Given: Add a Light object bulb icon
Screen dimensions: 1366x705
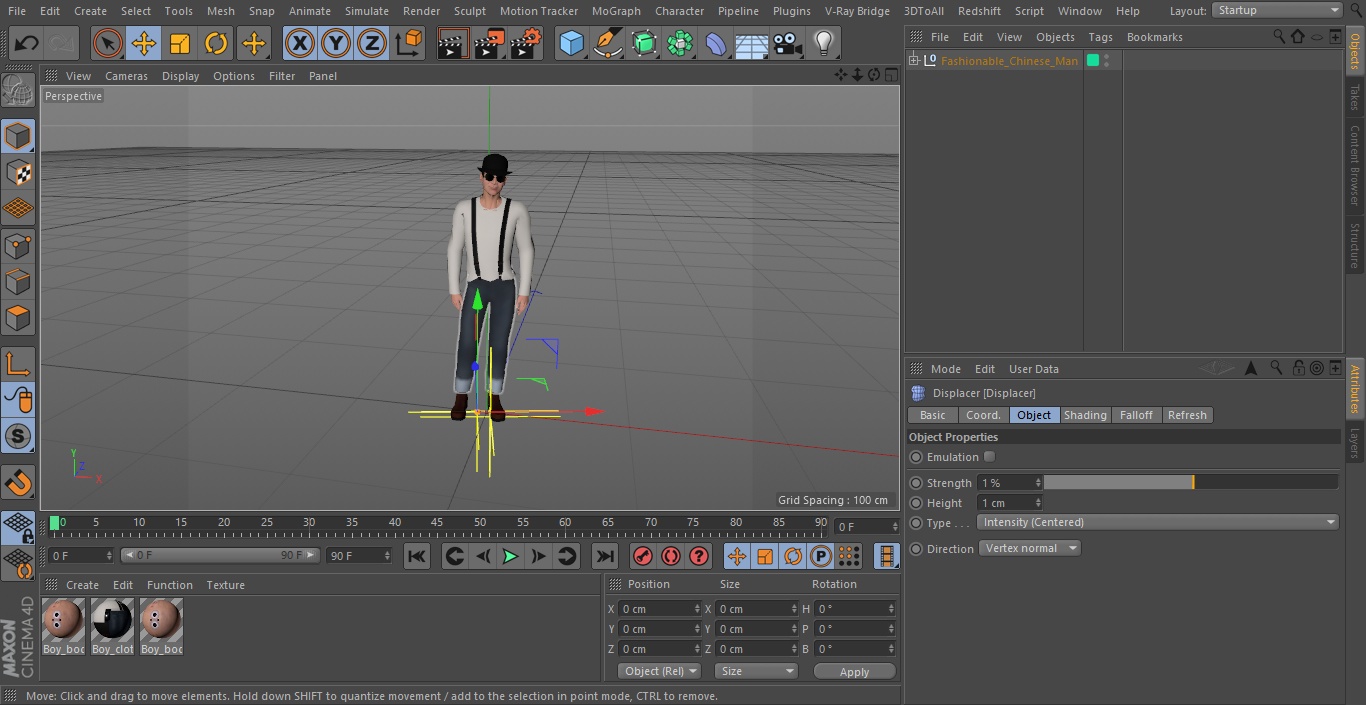Looking at the screenshot, I should point(824,44).
